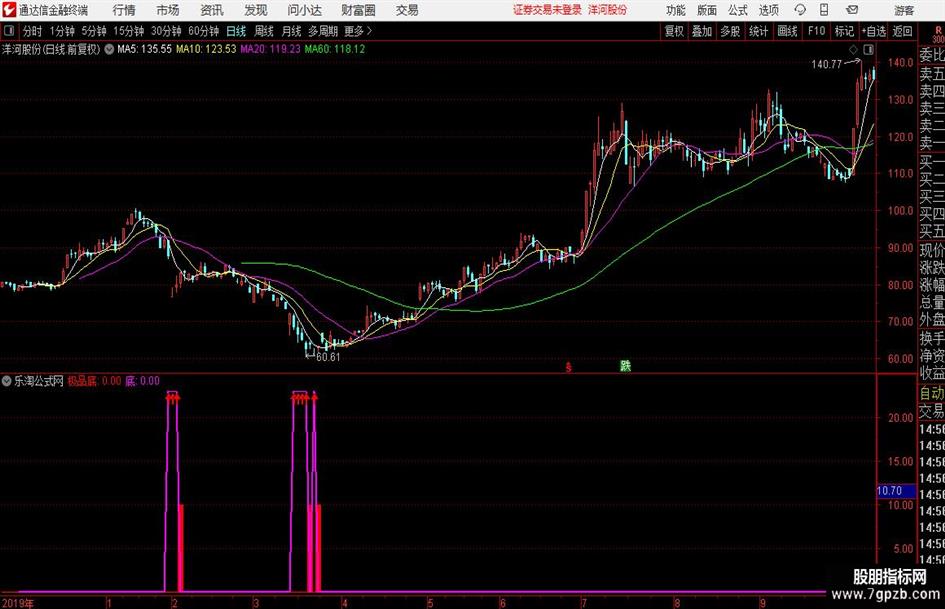945x609 pixels.
Task: Click the green 跌 marker on chart bottom
Action: point(626,366)
